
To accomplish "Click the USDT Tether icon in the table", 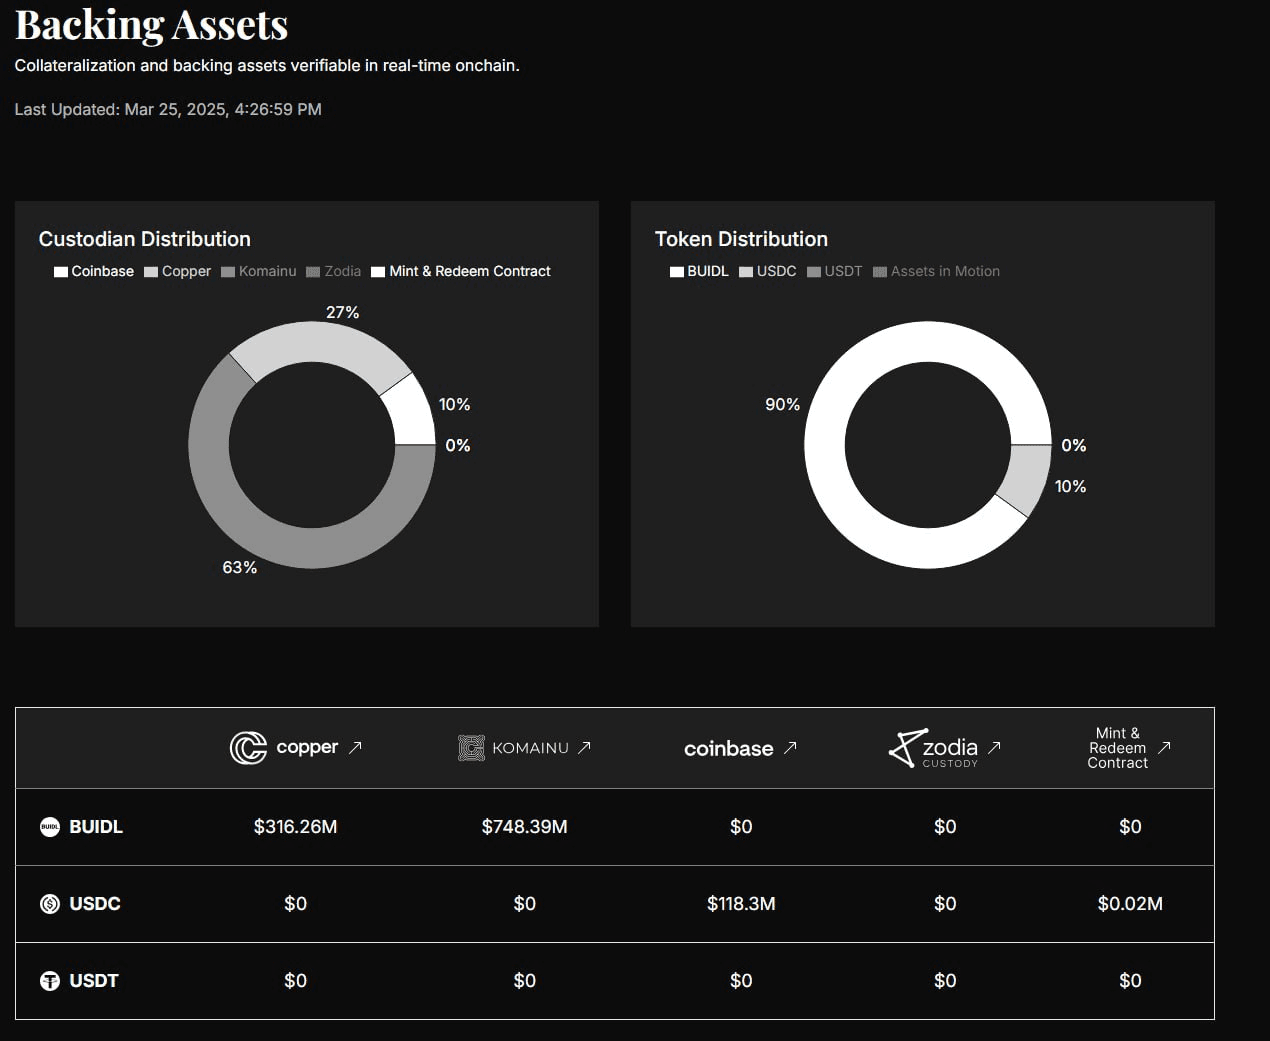I will click(x=49, y=981).
